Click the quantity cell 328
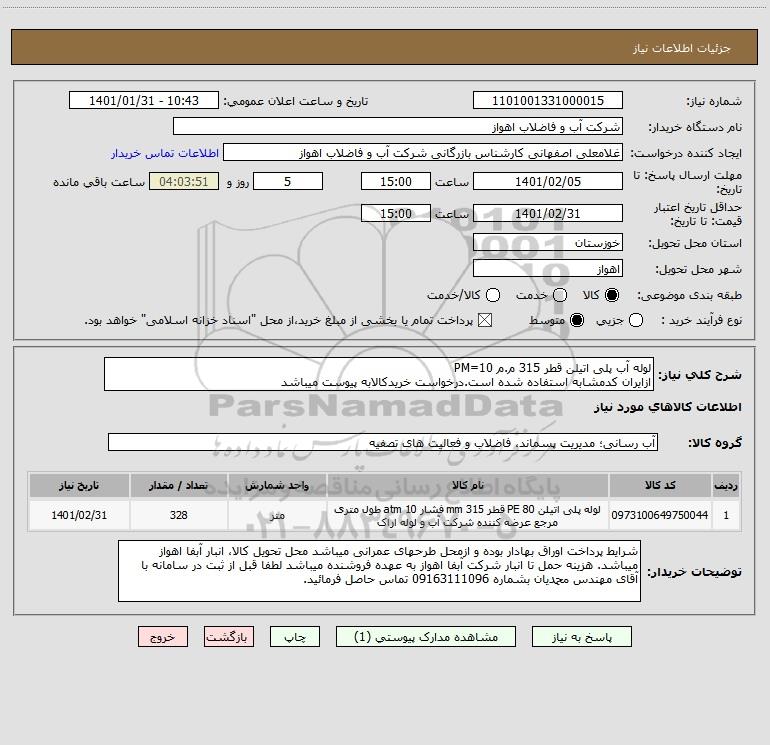Screen dimensions: 770x745 [179, 515]
